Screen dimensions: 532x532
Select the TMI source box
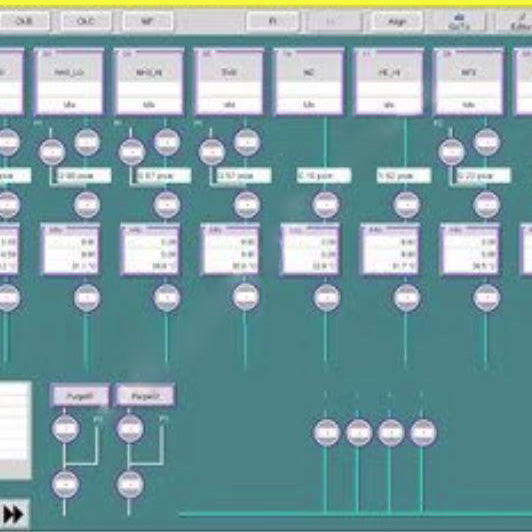229,82
